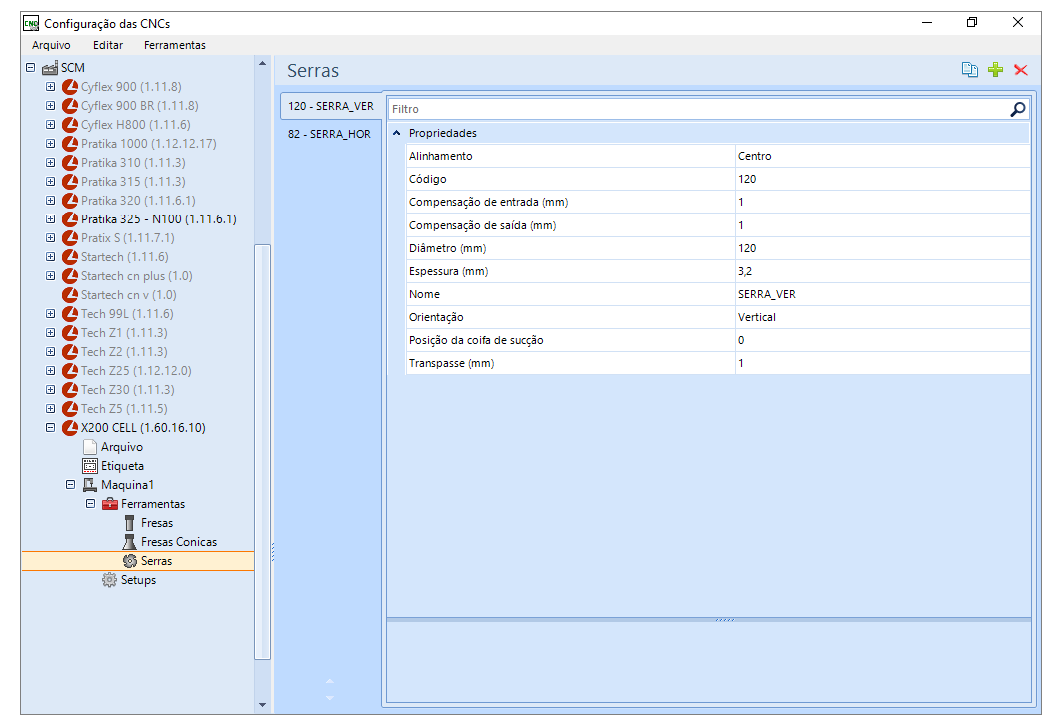This screenshot has width=1049, height=725.
Task: Expand the Tech Z1 node
Action: [x=50, y=332]
